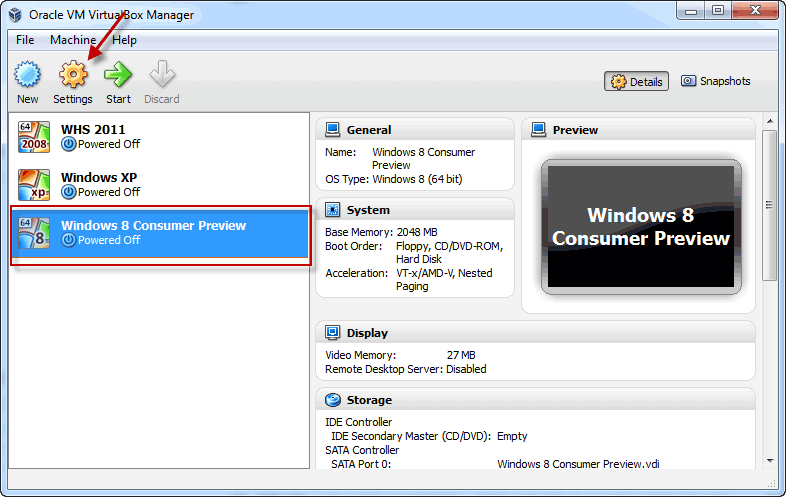Image resolution: width=786 pixels, height=497 pixels.
Task: Click the details pane scrollbar down arrow
Action: pos(770,460)
